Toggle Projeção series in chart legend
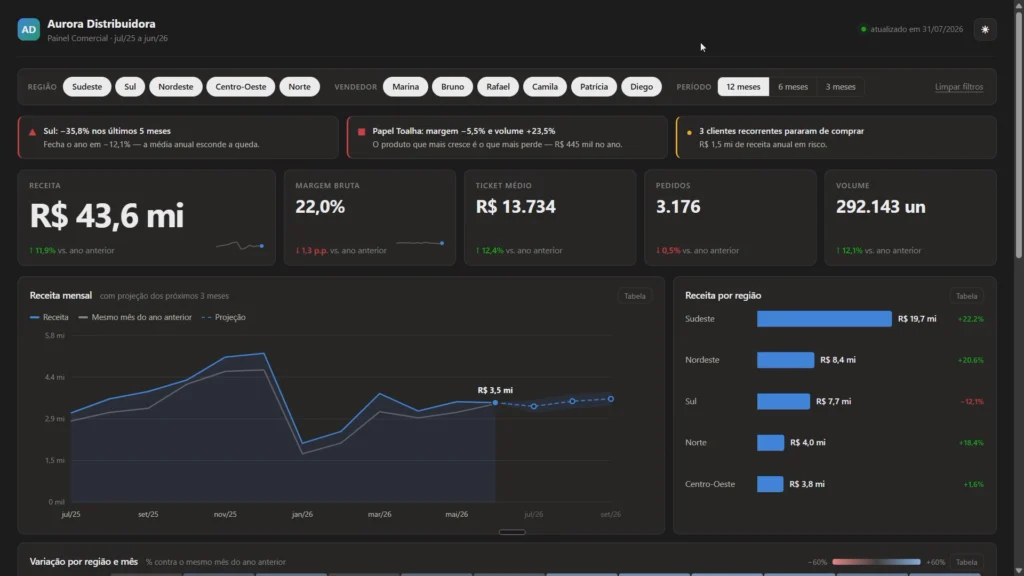Image resolution: width=1024 pixels, height=576 pixels. click(223, 317)
